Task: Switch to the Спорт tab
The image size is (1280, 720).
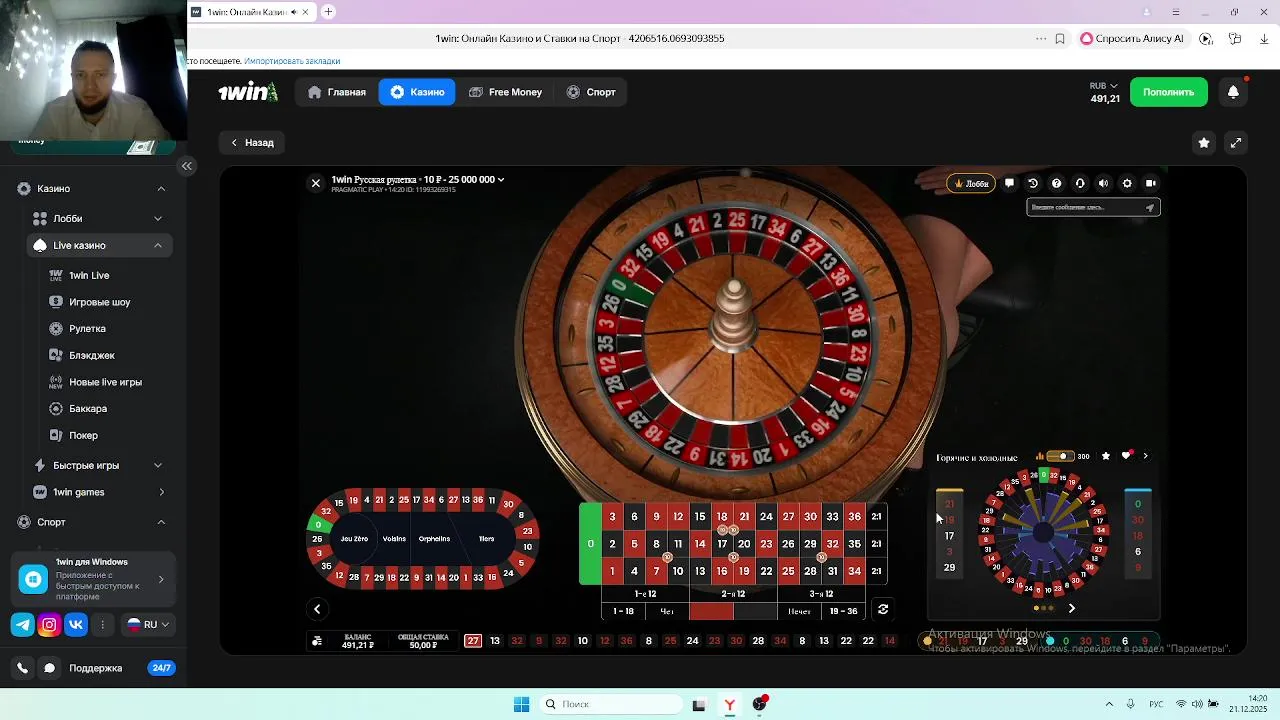Action: (x=591, y=92)
